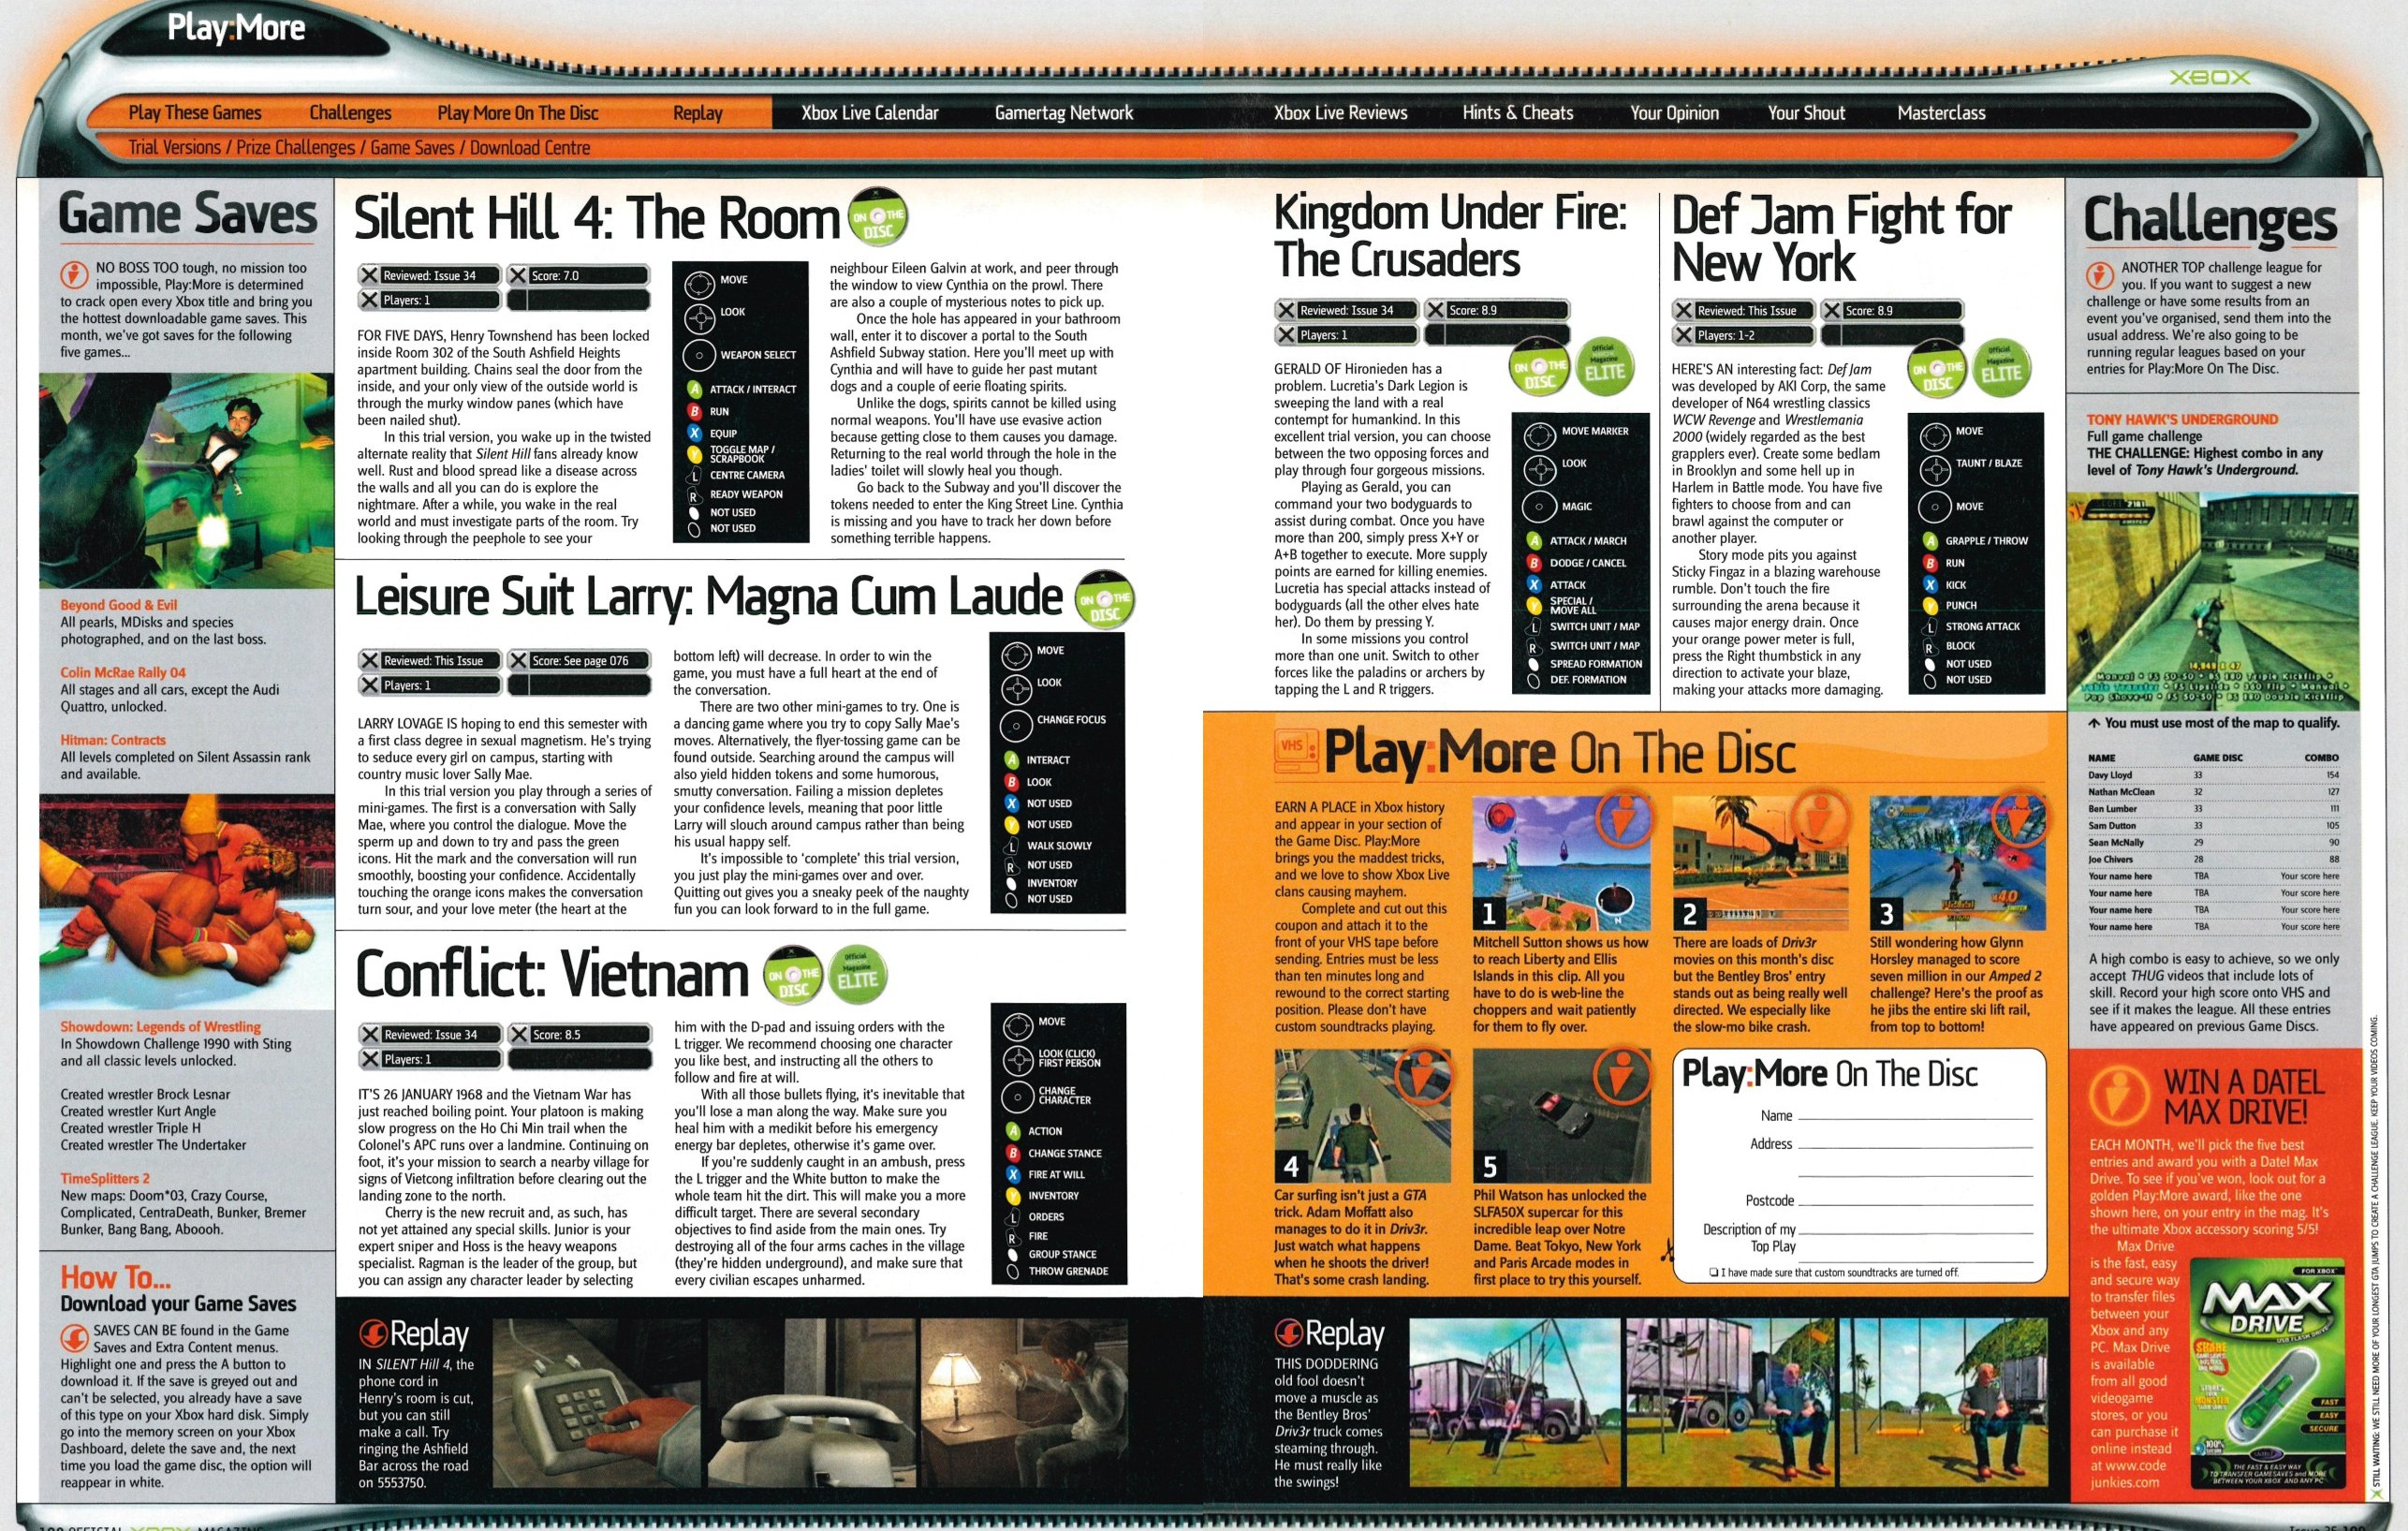2408x1531 pixels.
Task: Open clip 3, the Amped 2 snowboarding screenshot
Action: pos(1957,863)
